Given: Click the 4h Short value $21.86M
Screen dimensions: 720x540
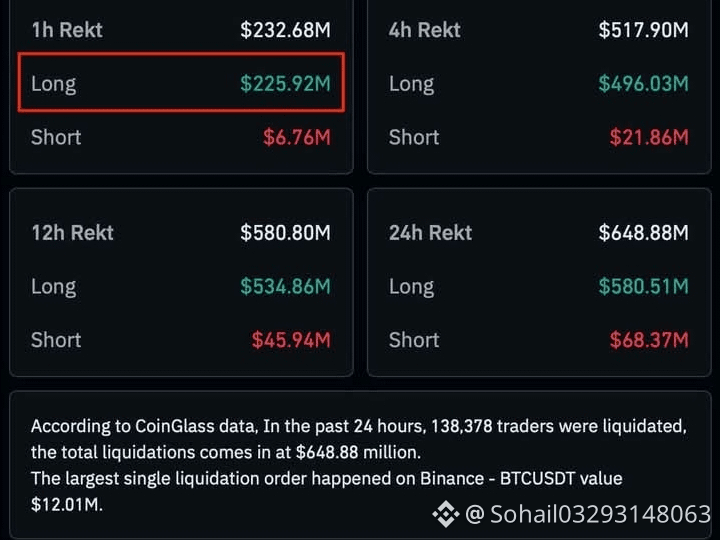Looking at the screenshot, I should click(x=649, y=137).
